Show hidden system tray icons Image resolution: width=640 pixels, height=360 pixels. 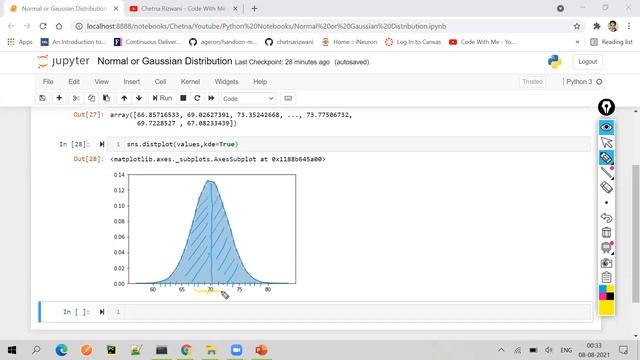(501, 350)
